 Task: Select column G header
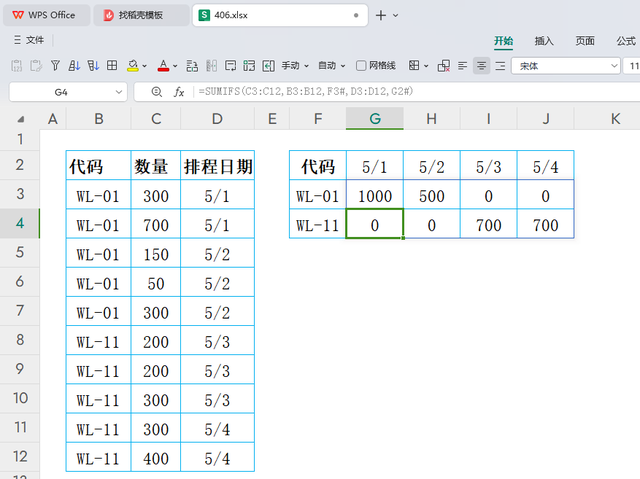pyautogui.click(x=375, y=119)
